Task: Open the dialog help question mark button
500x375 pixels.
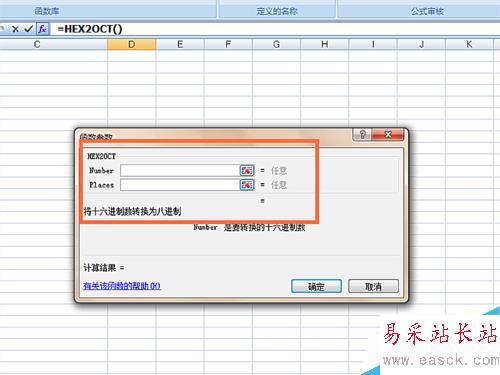Action: 362,135
